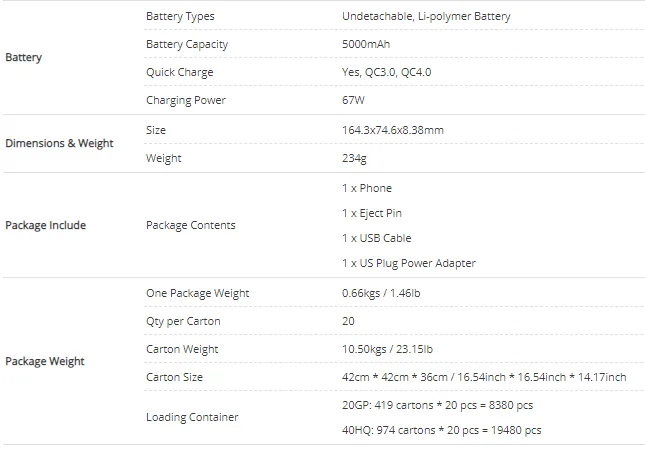The width and height of the screenshot is (645, 454).
Task: Click the Package Contents label
Action: point(190,225)
